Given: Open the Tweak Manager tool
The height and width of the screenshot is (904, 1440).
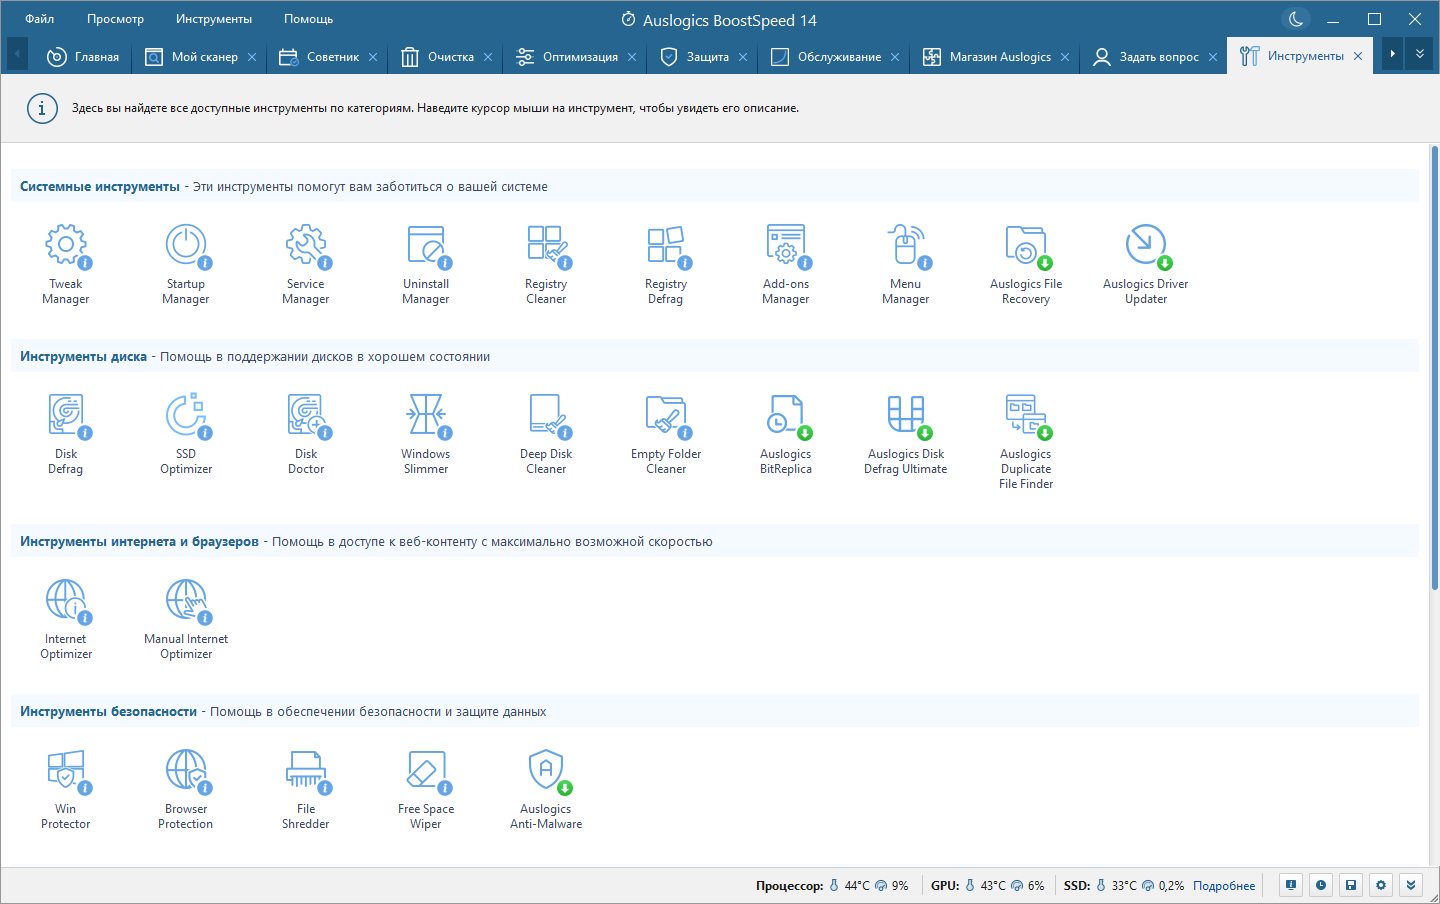Looking at the screenshot, I should 66,264.
